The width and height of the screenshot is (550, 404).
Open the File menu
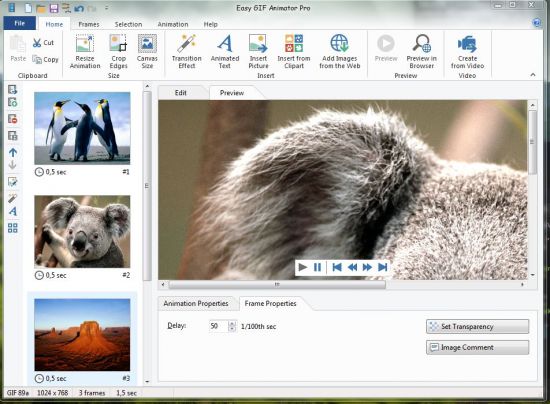click(20, 23)
